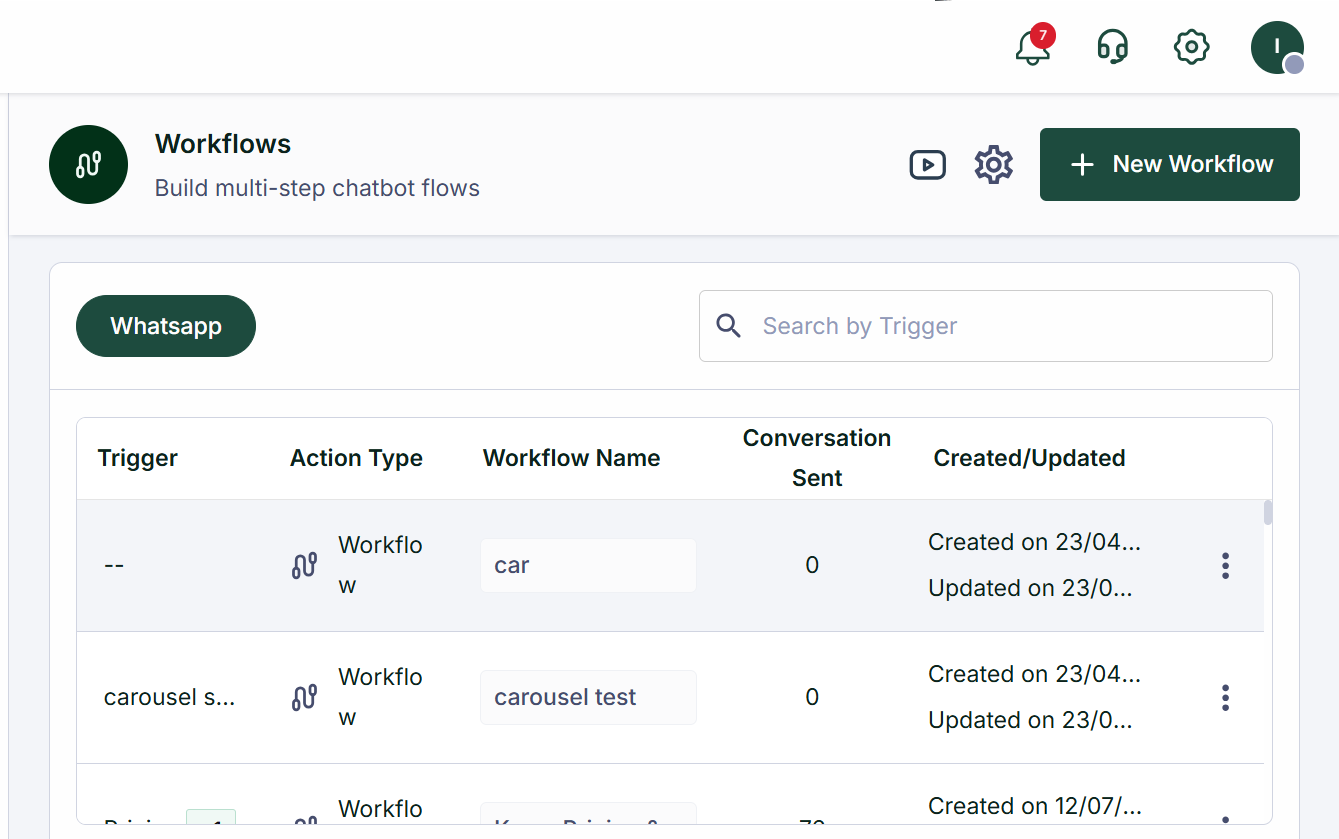Focus the Search by Trigger field
This screenshot has width=1339, height=839.
coord(986,326)
